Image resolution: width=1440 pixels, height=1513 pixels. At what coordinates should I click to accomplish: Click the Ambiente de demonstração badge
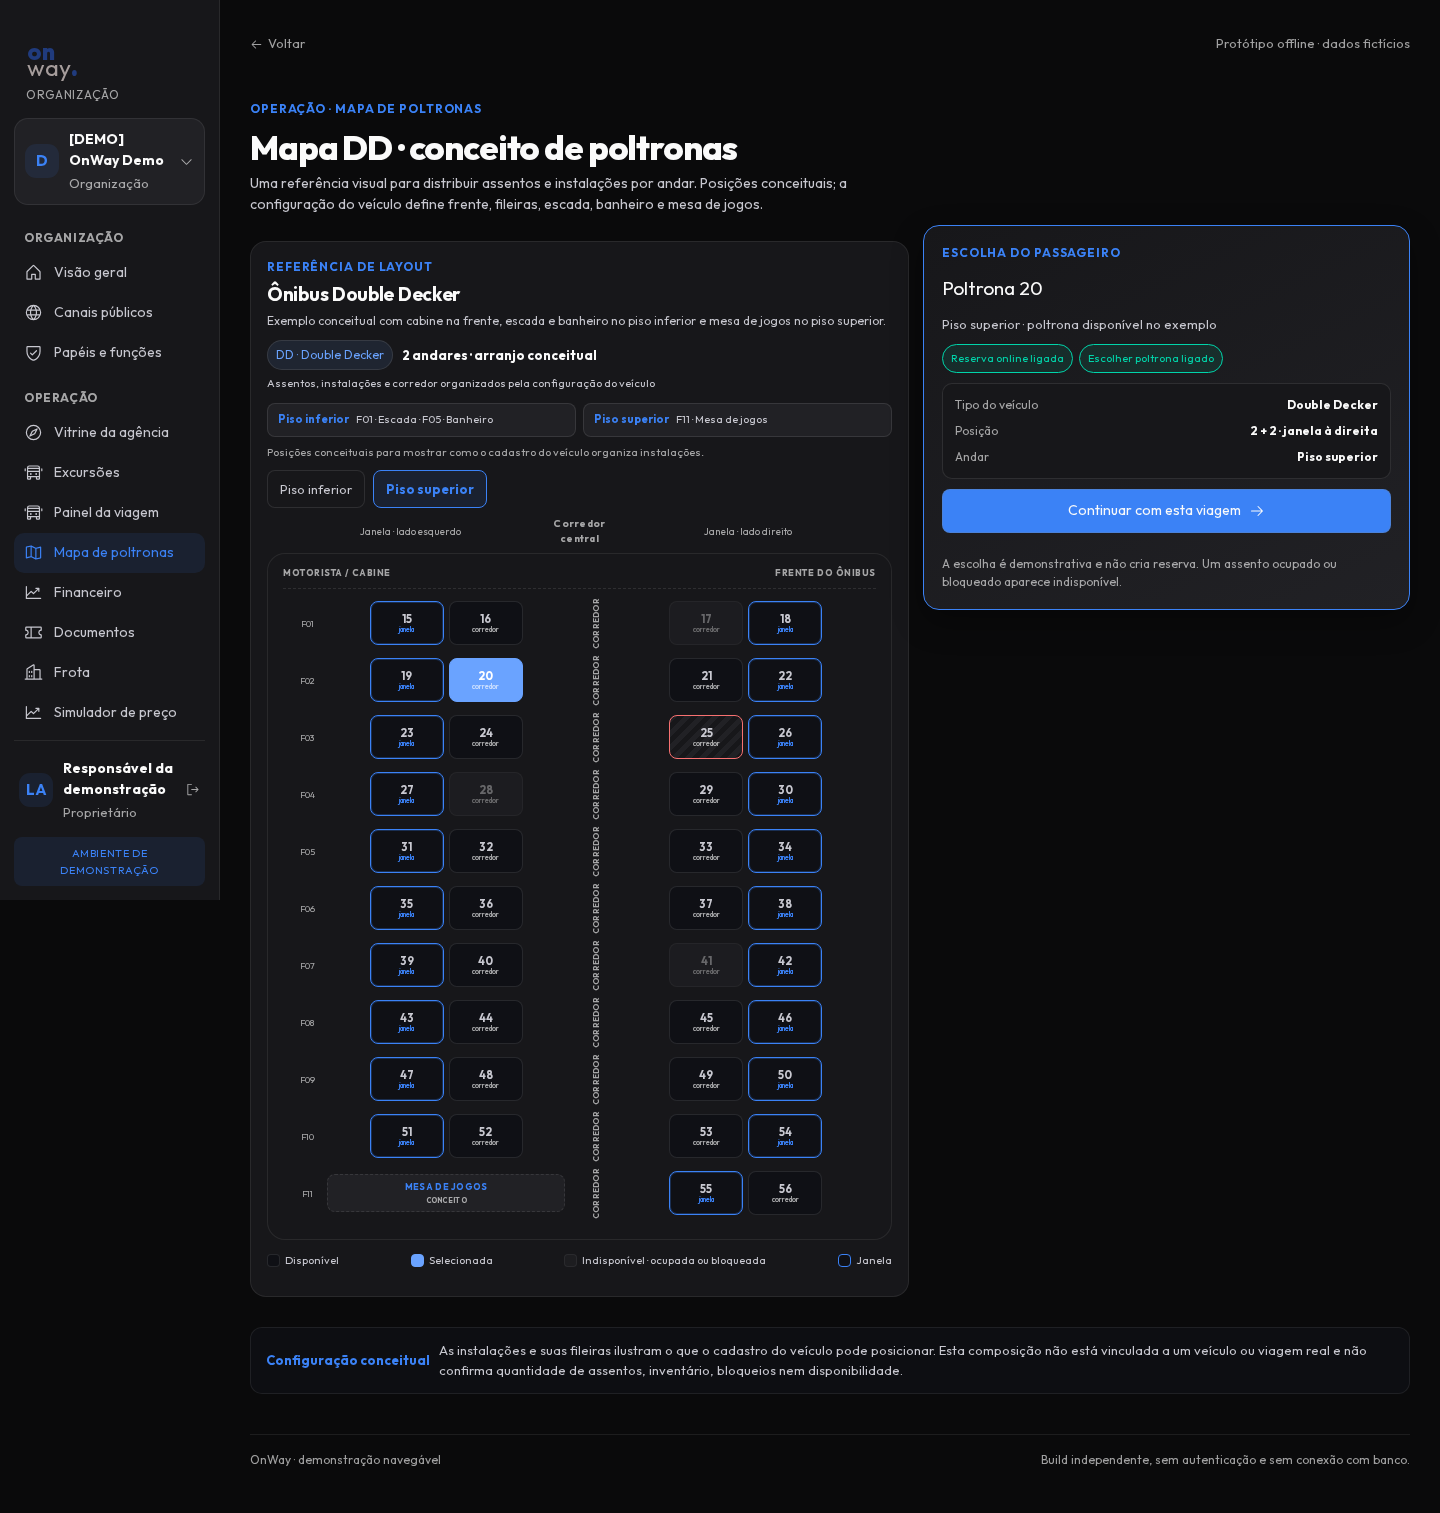click(x=109, y=862)
